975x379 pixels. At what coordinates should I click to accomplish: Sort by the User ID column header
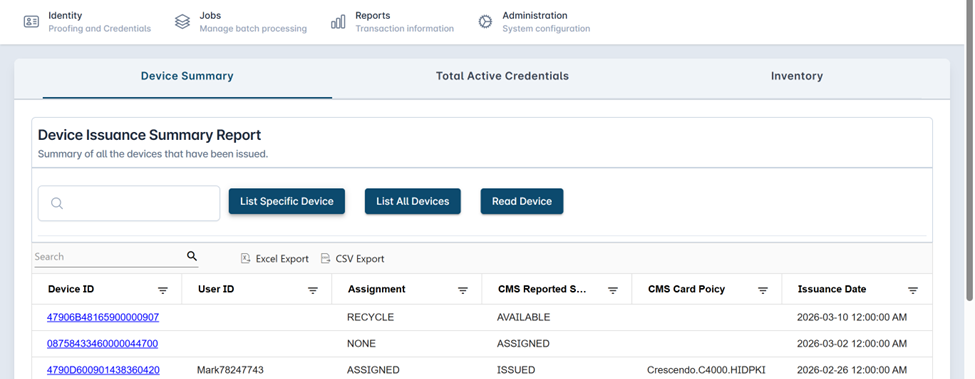(216, 289)
